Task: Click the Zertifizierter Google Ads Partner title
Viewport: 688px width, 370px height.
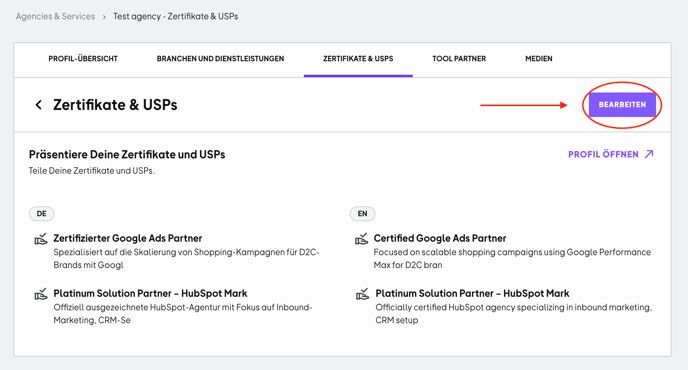Action: point(128,238)
